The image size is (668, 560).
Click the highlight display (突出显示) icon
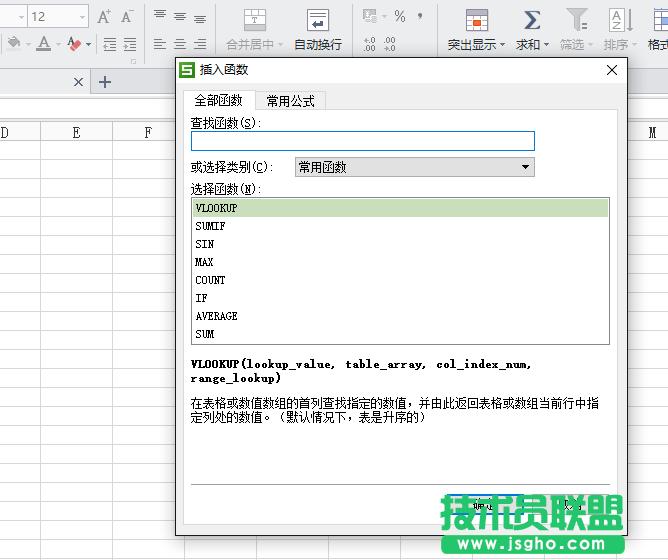477,20
